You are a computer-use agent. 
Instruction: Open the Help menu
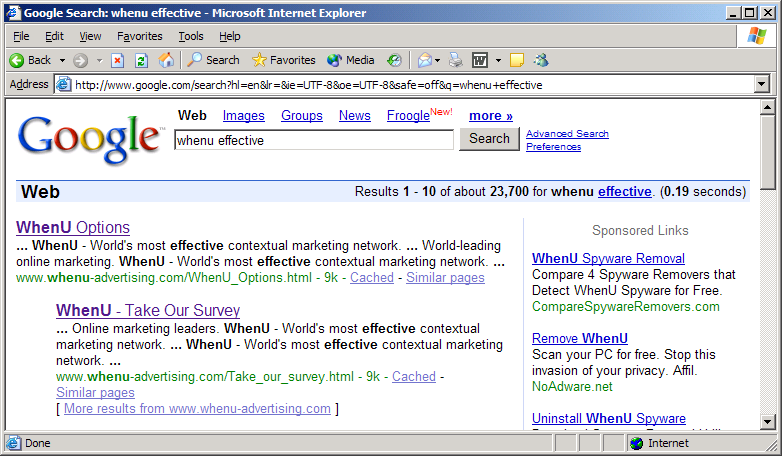click(x=229, y=36)
